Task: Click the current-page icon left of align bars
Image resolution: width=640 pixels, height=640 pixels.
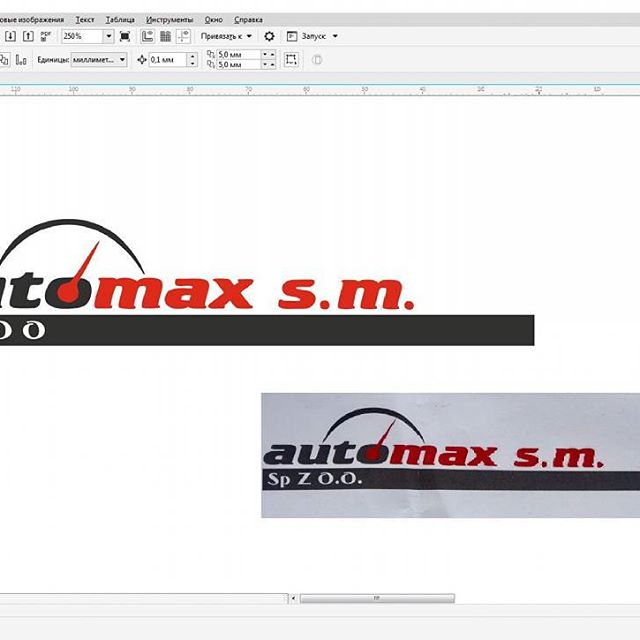Action: coord(4,60)
